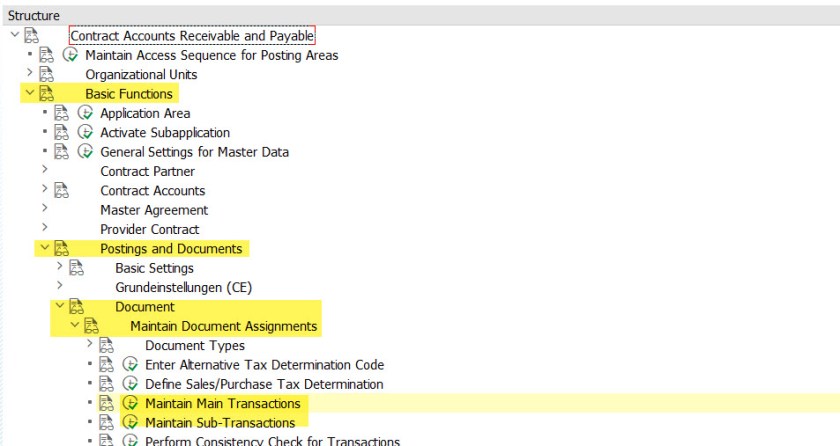
Task: Expand the Document Types node
Action: [89, 343]
